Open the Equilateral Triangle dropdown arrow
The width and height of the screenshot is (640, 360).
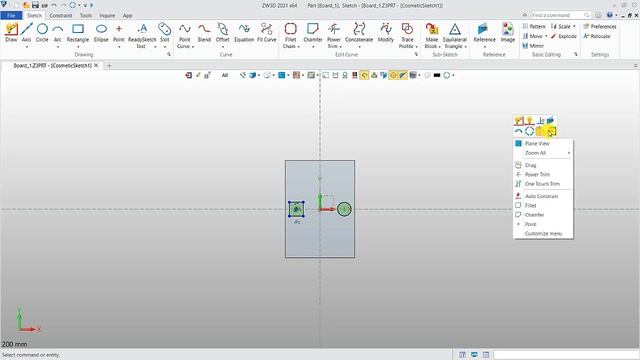[x=465, y=47]
